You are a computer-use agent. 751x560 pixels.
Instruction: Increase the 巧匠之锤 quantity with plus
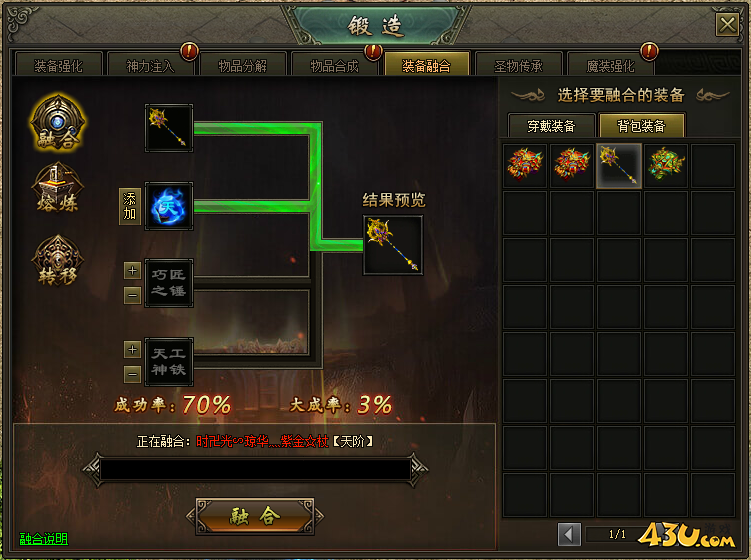[x=133, y=271]
